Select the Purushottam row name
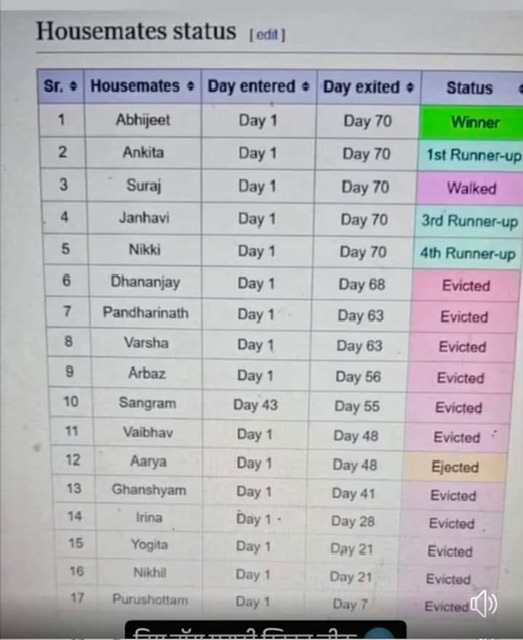This screenshot has width=523, height=640. 150,600
